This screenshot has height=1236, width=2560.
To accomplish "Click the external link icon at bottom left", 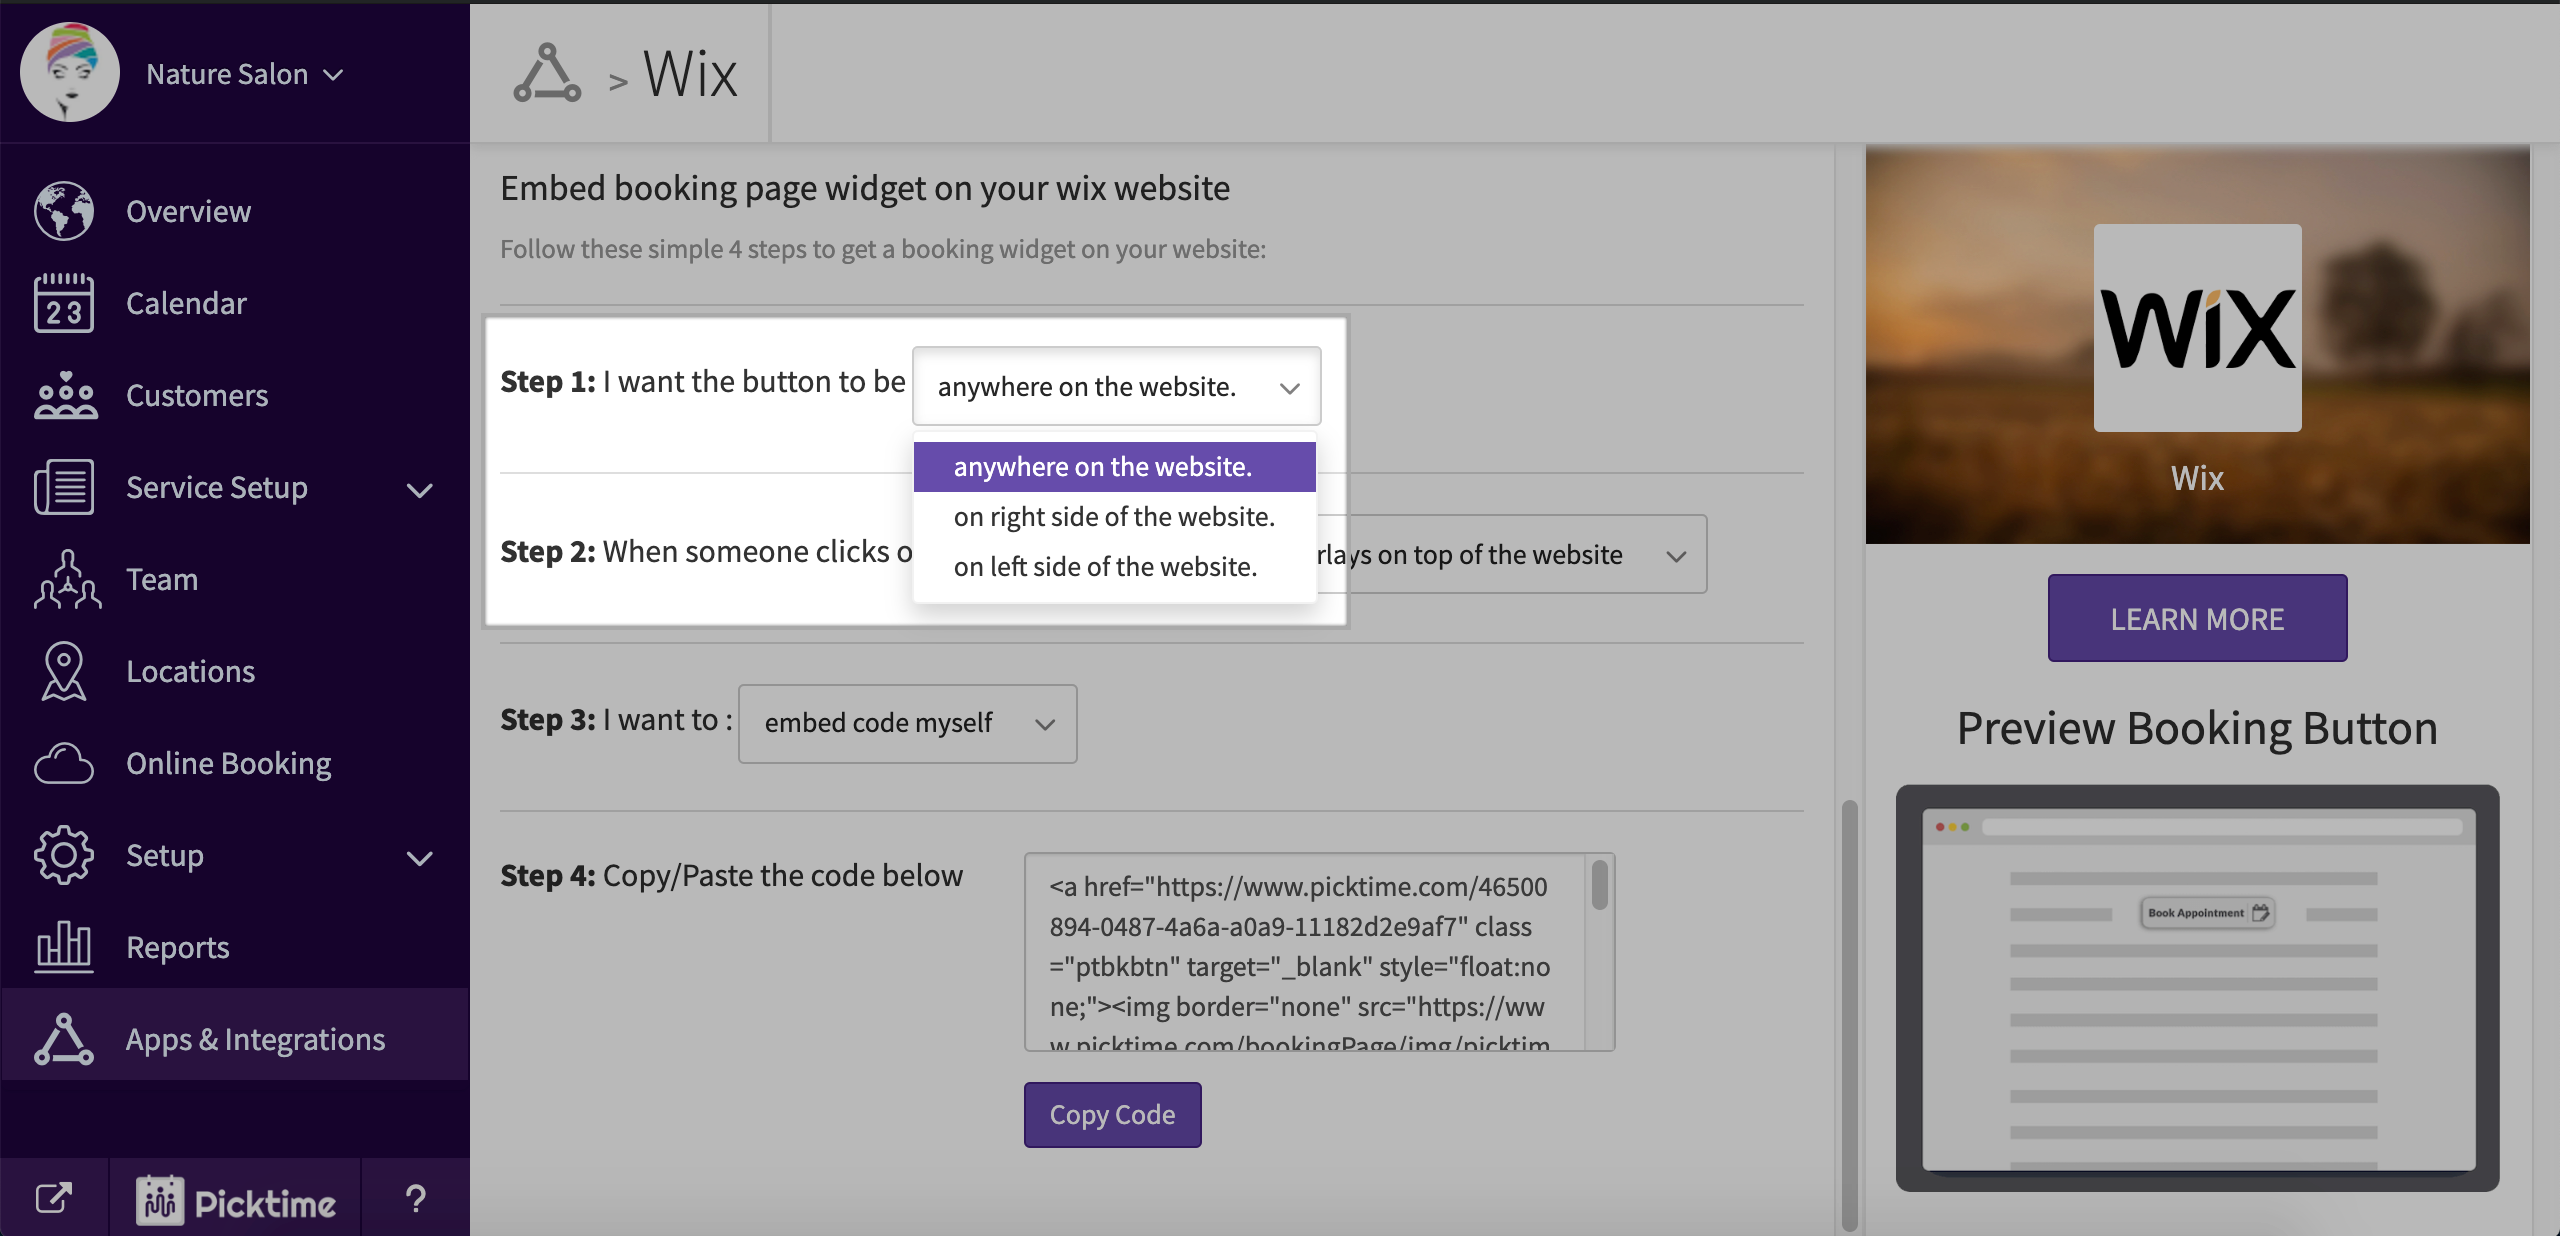I will (54, 1198).
